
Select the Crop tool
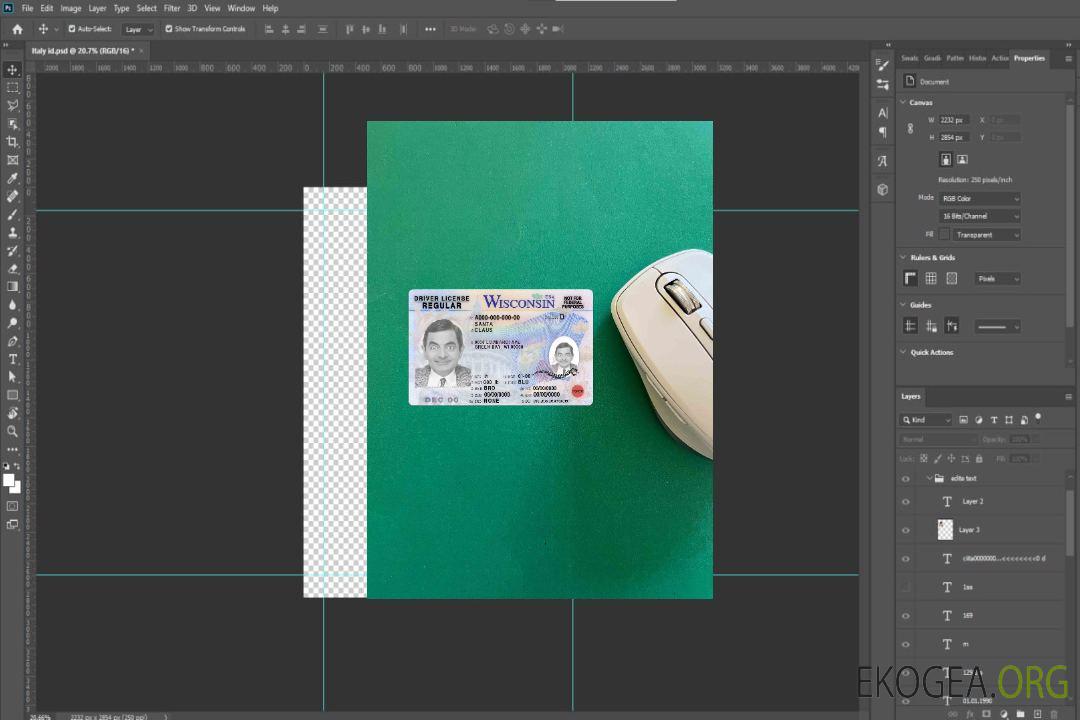(x=13, y=142)
